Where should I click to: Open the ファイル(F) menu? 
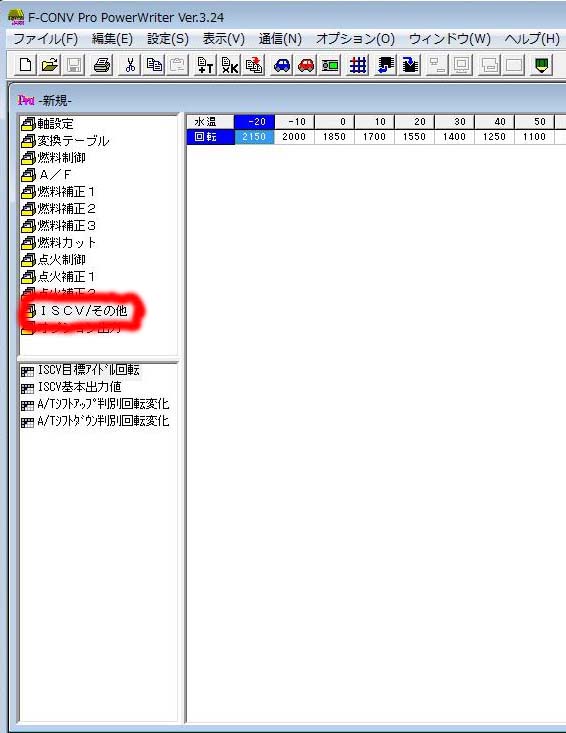click(45, 39)
